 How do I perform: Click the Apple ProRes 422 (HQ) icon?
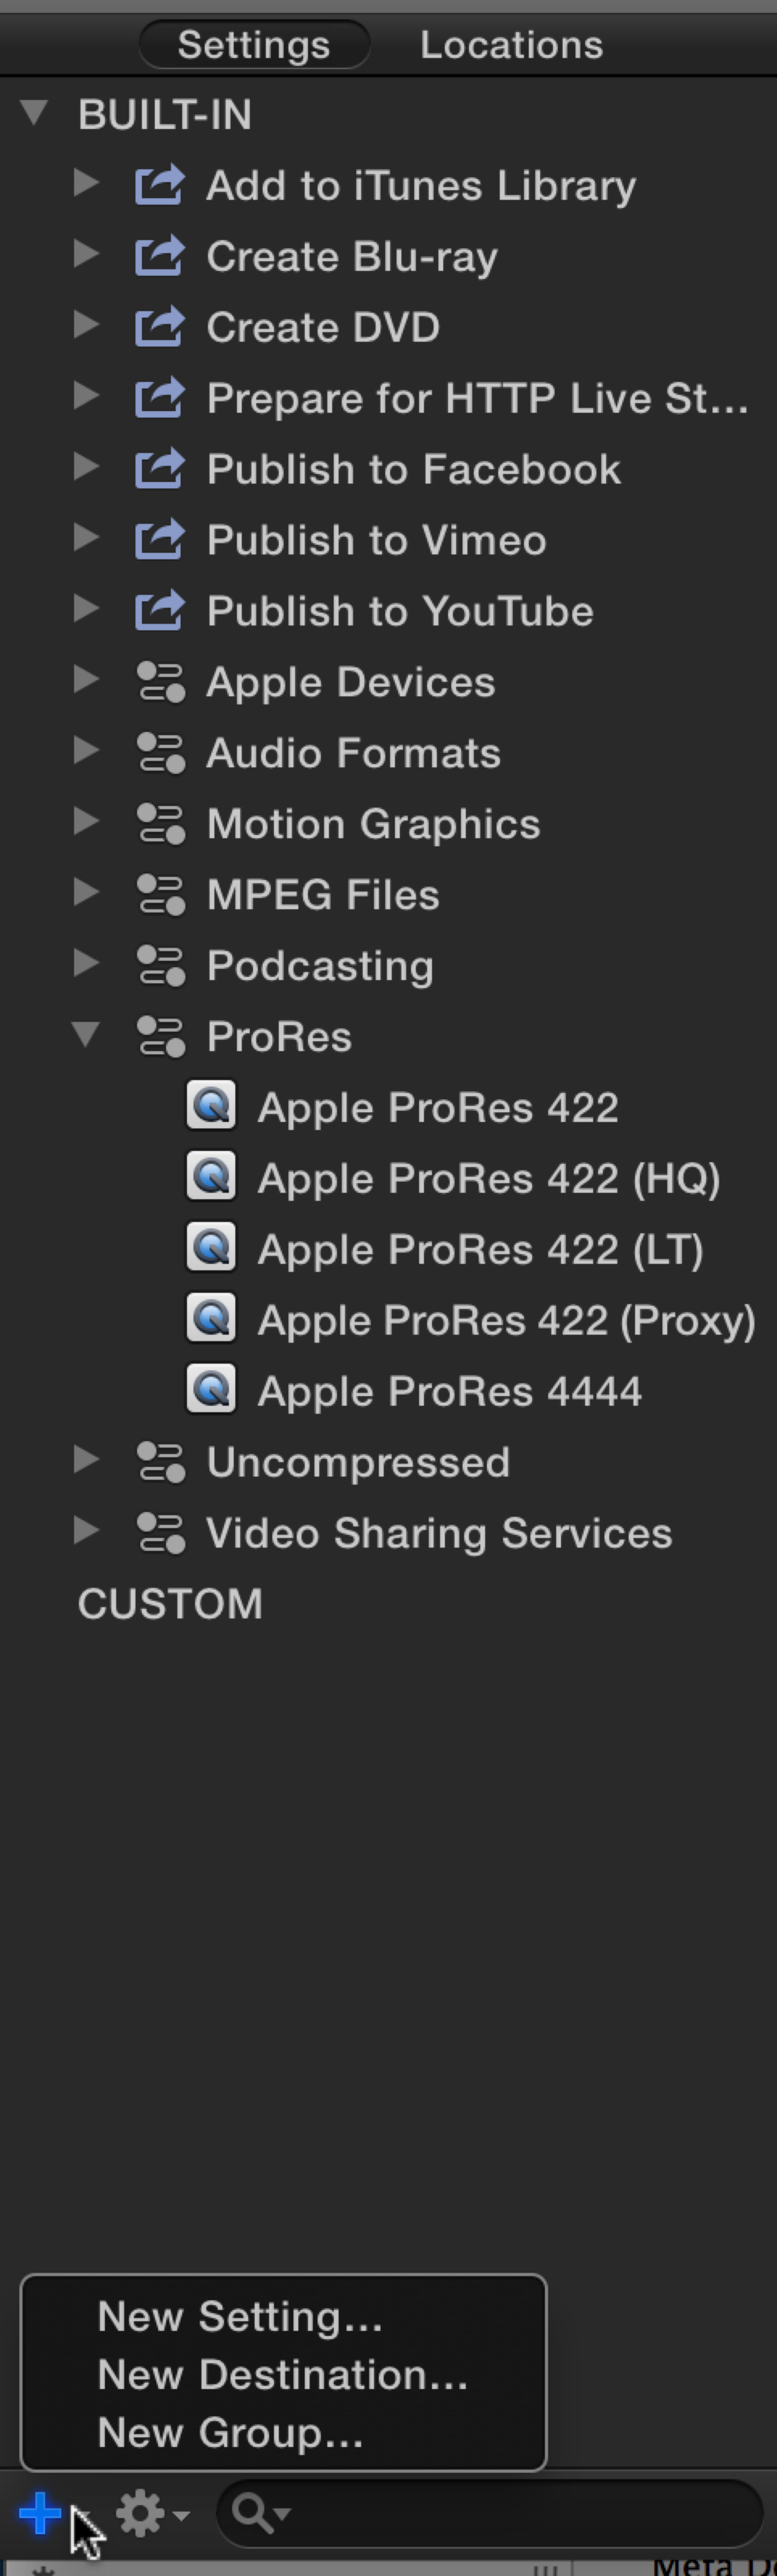pos(211,1177)
